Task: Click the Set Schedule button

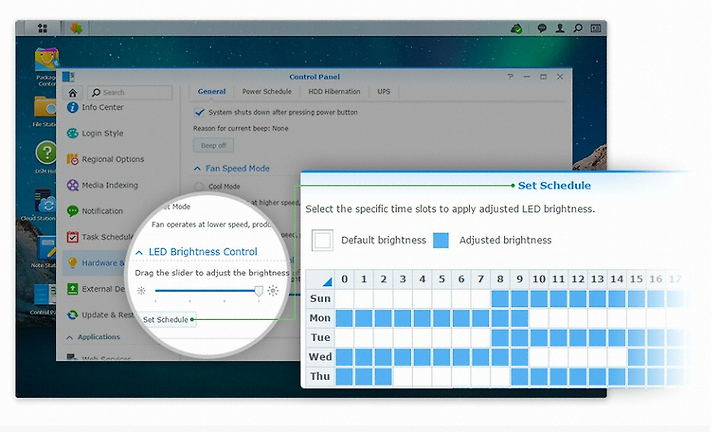Action: click(166, 320)
